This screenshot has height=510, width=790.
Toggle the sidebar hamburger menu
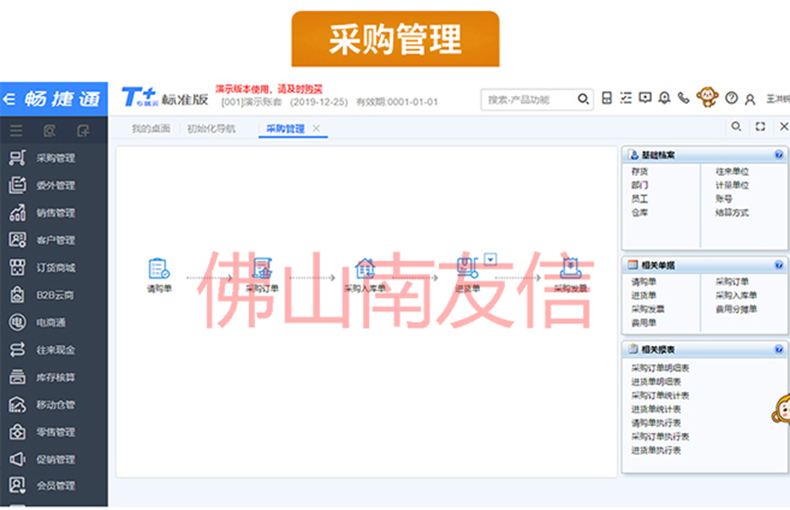(16, 129)
